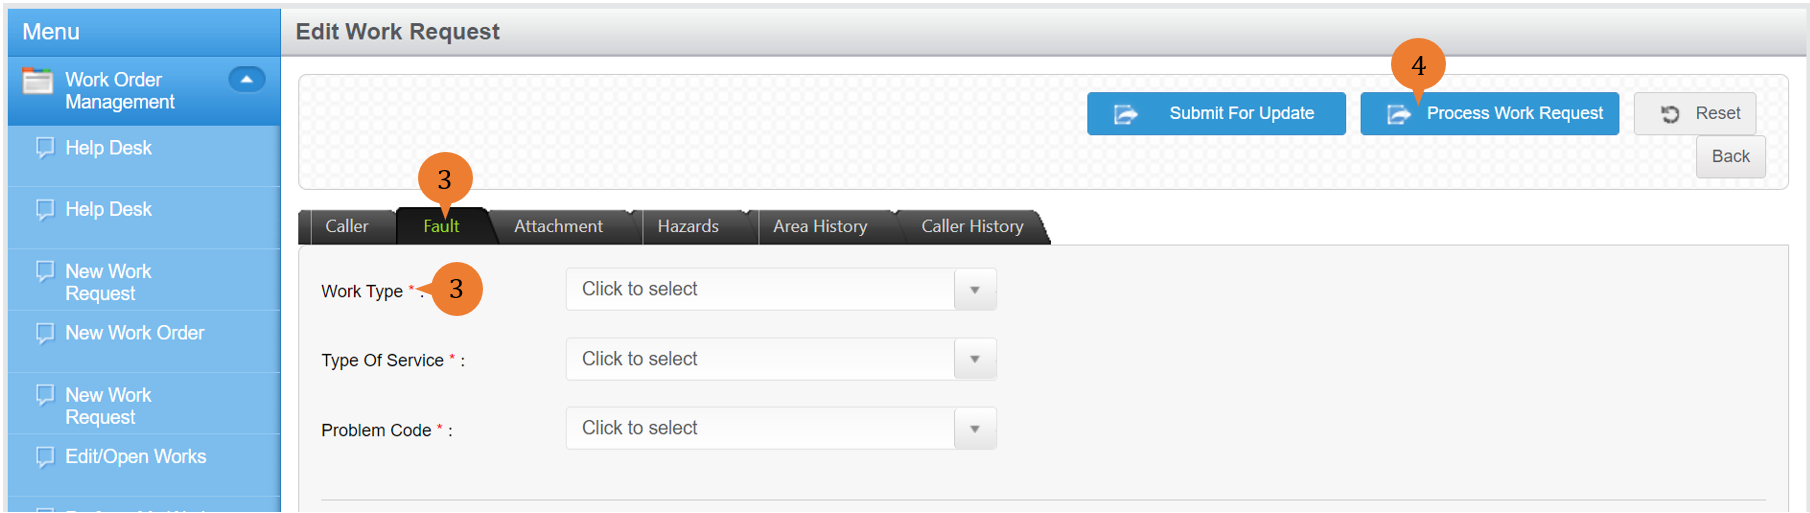This screenshot has height=513, width=1810.
Task: Click the share icon on Submit For Update
Action: (x=1126, y=114)
